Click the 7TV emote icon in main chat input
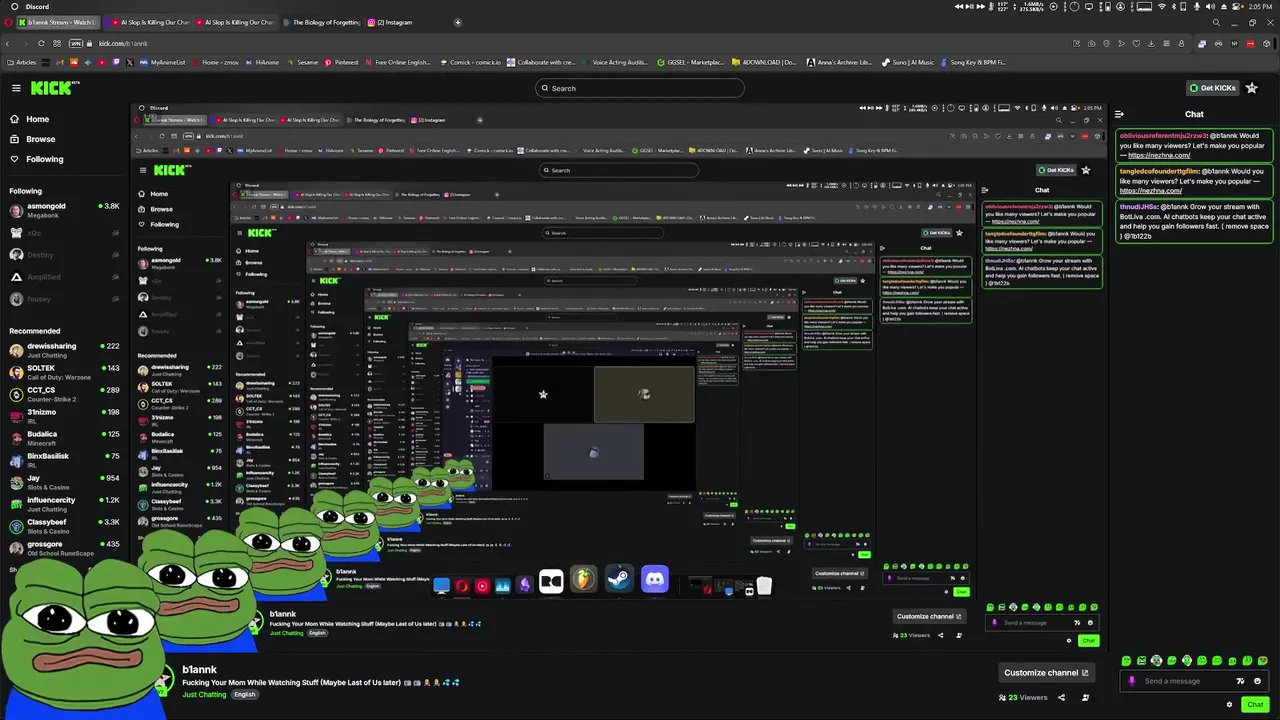 coord(1240,681)
